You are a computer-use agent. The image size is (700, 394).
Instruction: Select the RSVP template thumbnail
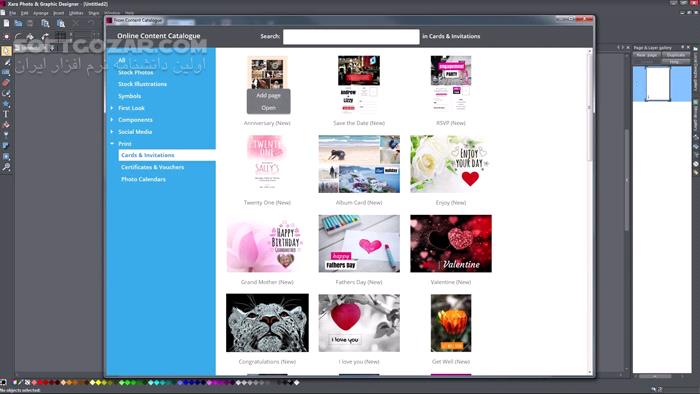[451, 84]
